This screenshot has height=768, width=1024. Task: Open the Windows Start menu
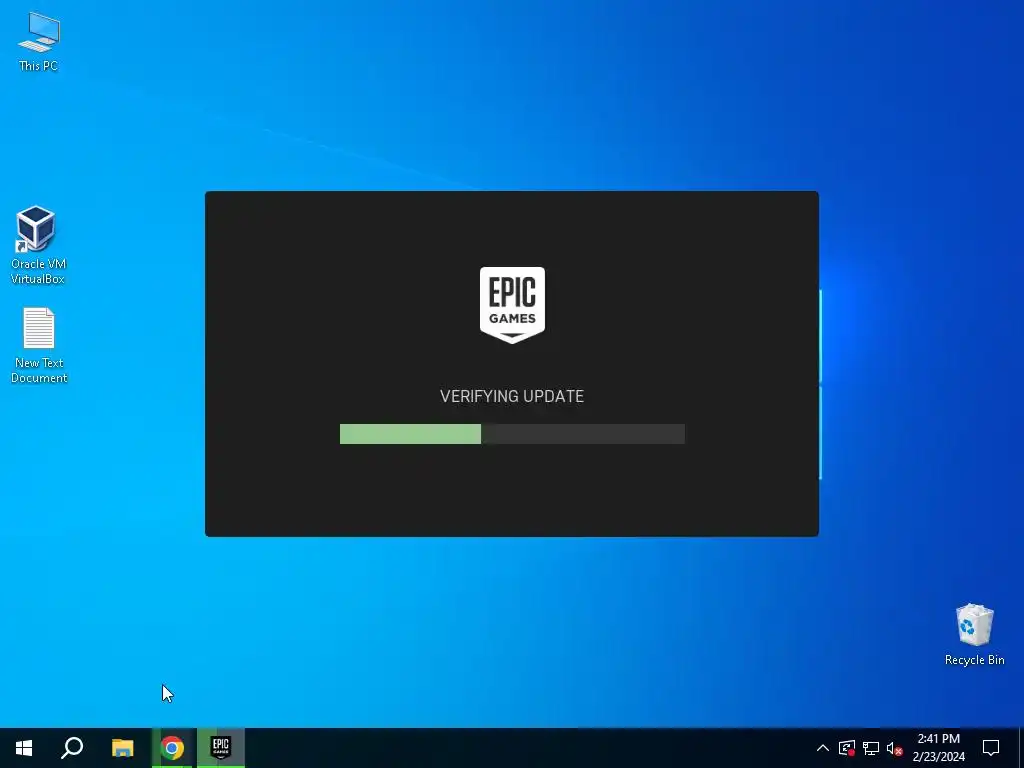24,748
